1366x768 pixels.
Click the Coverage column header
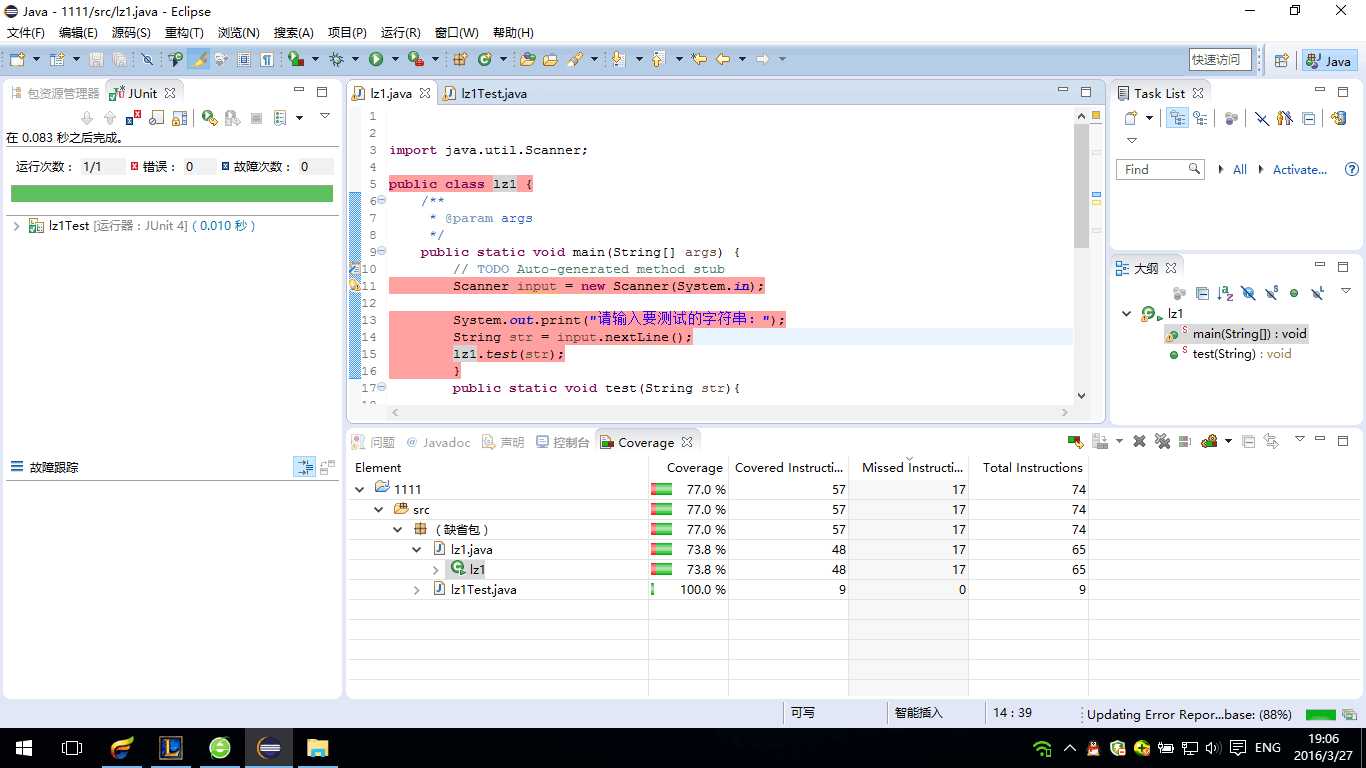click(688, 467)
